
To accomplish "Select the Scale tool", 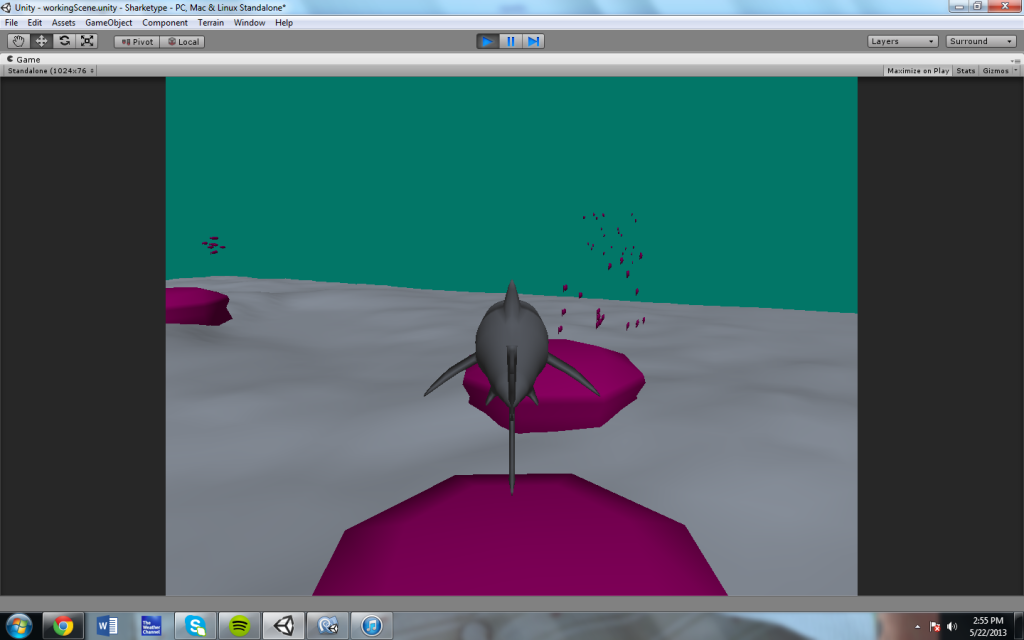I will [88, 41].
